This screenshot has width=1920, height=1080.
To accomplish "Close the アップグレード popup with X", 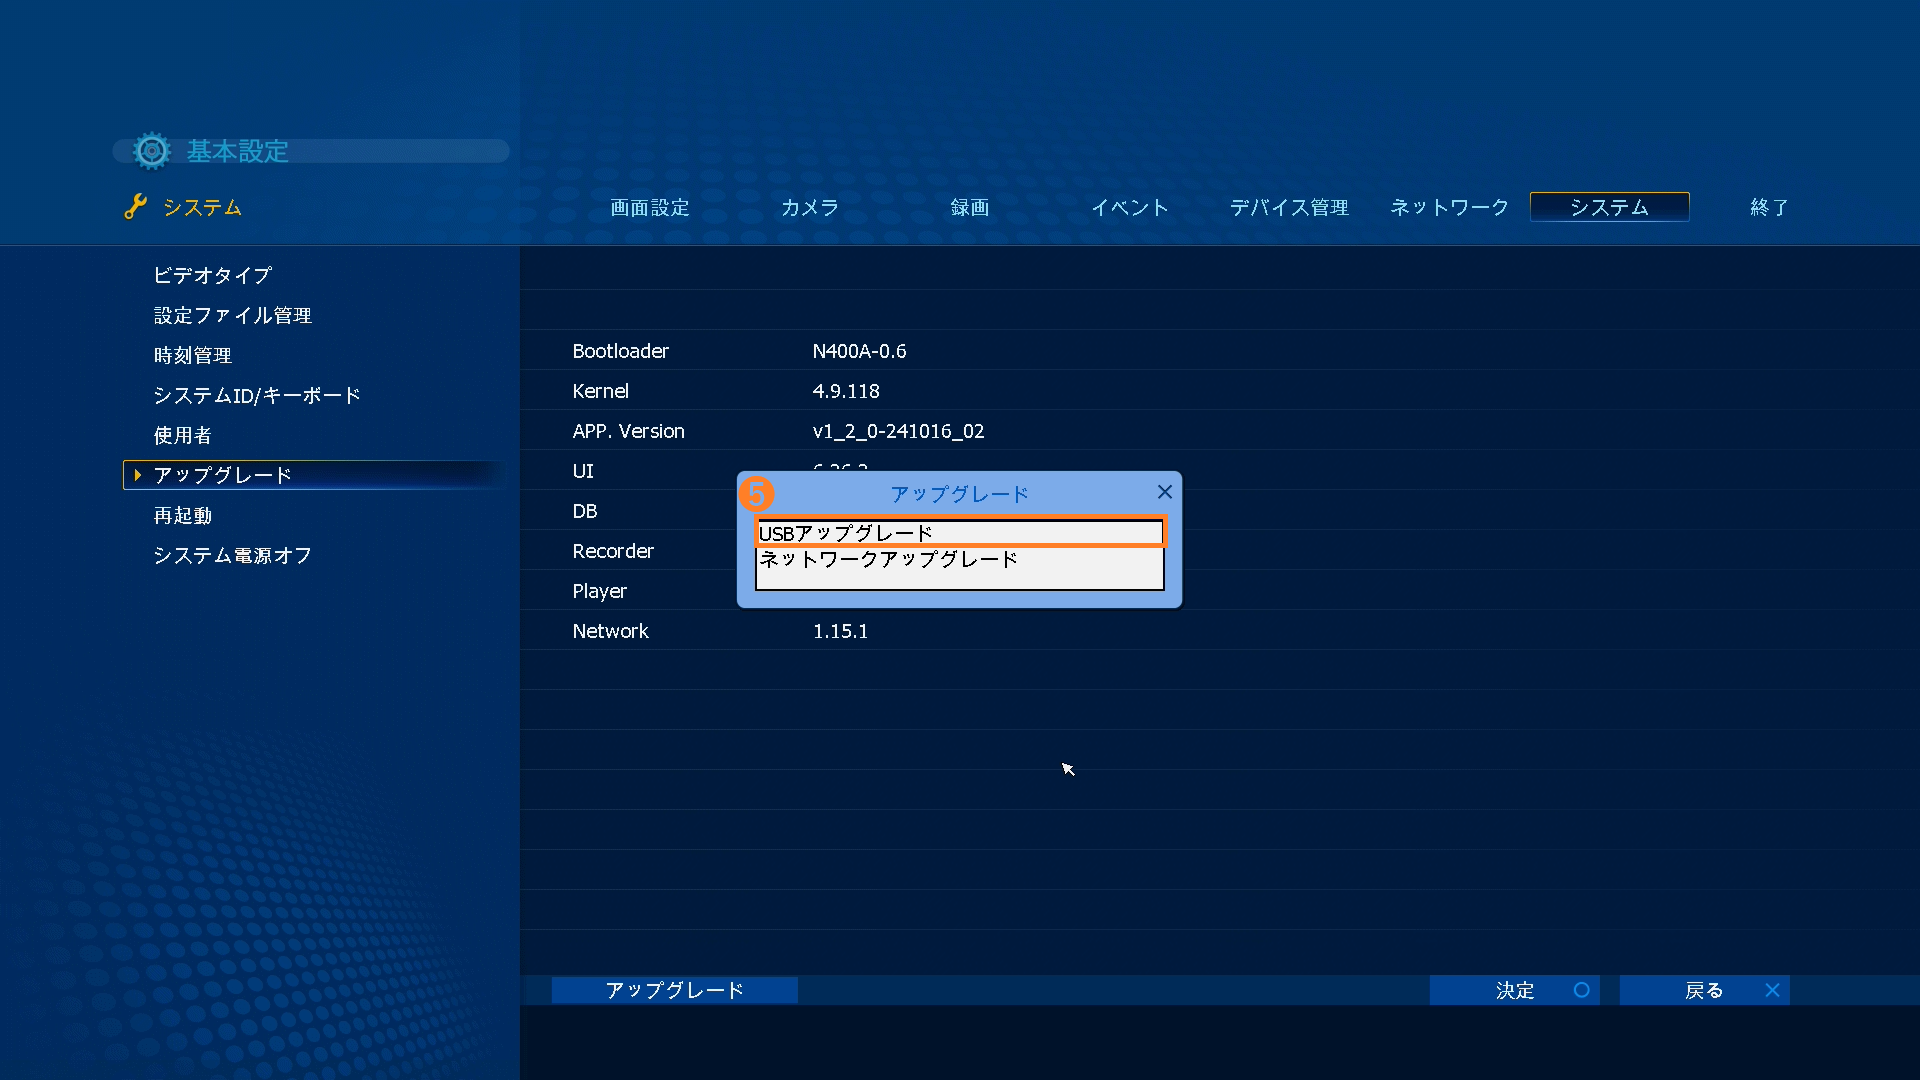I will 1164,492.
